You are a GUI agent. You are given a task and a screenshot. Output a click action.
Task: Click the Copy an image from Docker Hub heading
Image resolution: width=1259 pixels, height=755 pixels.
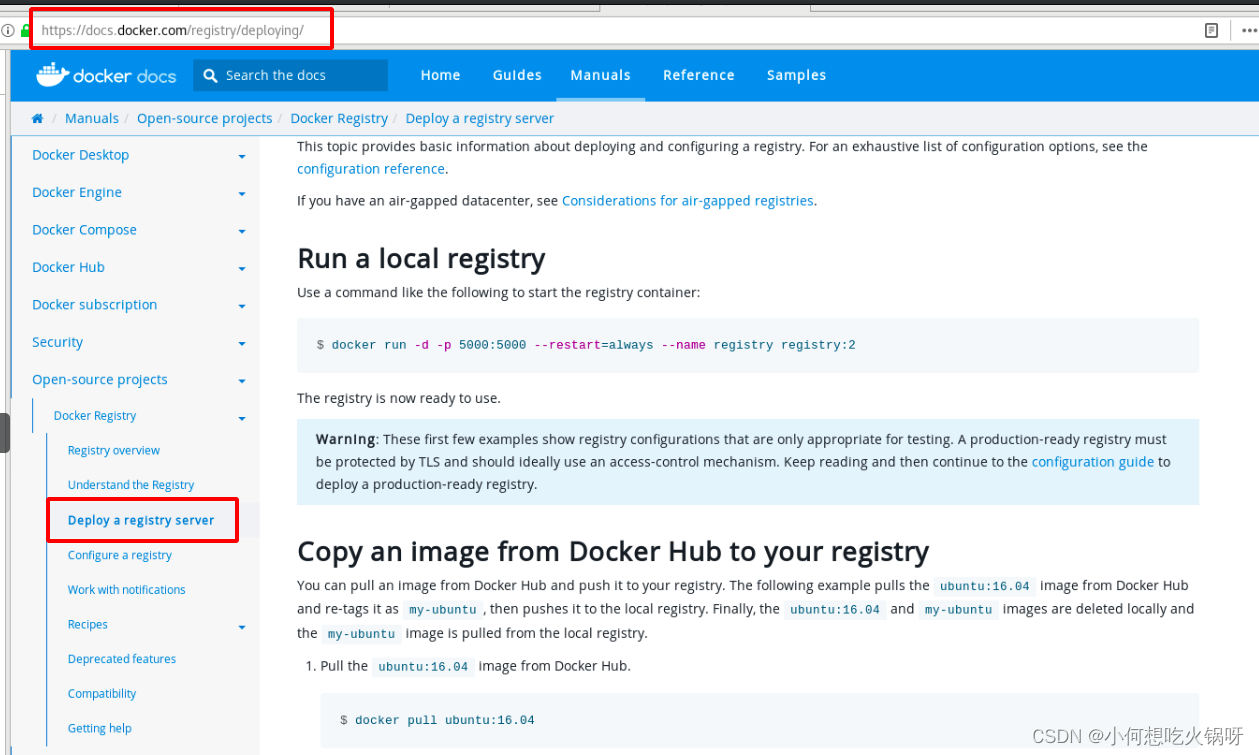(x=613, y=551)
